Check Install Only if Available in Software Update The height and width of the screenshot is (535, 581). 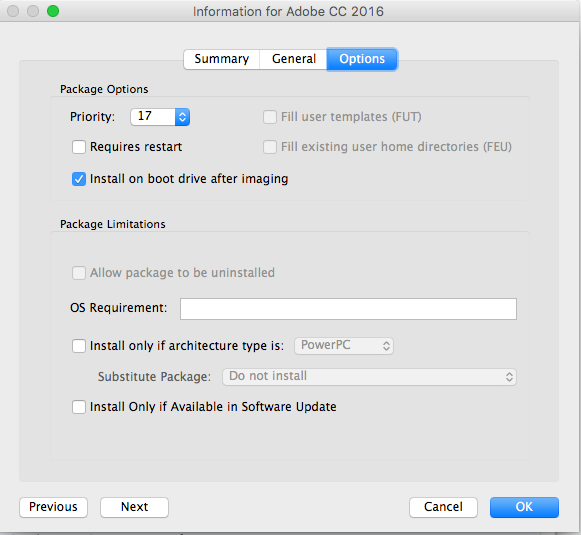pos(79,407)
